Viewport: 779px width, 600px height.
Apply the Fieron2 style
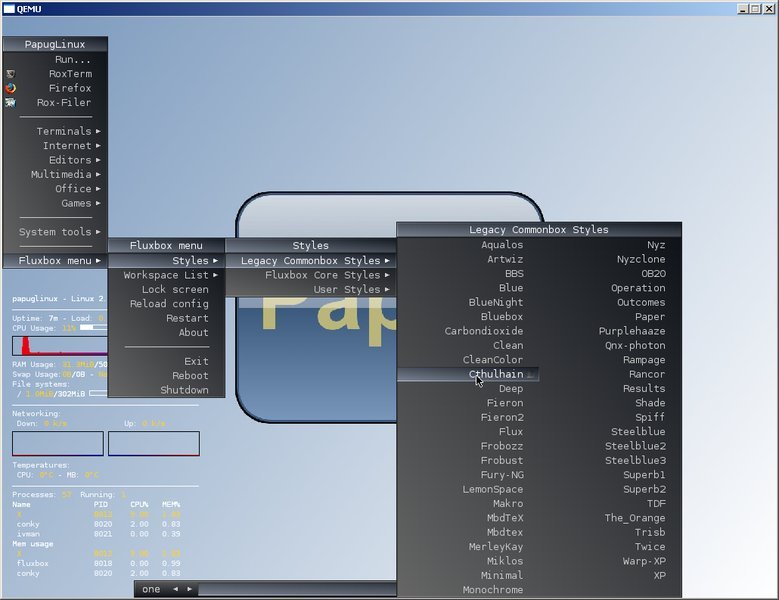click(468, 418)
